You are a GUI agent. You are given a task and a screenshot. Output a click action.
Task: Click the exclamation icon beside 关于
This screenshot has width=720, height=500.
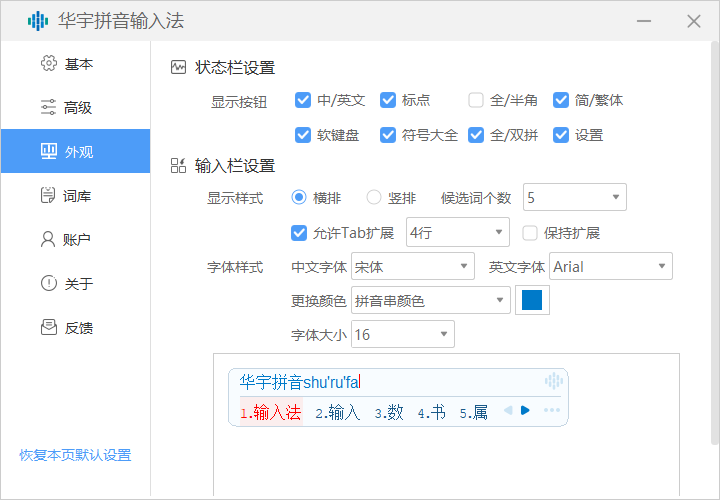pos(49,283)
